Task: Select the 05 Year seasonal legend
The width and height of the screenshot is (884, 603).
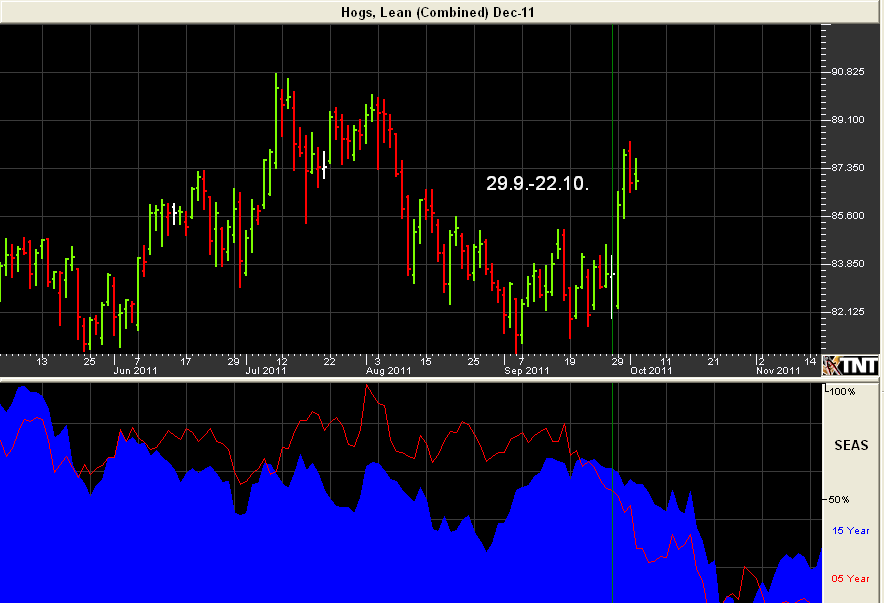Action: [x=851, y=578]
